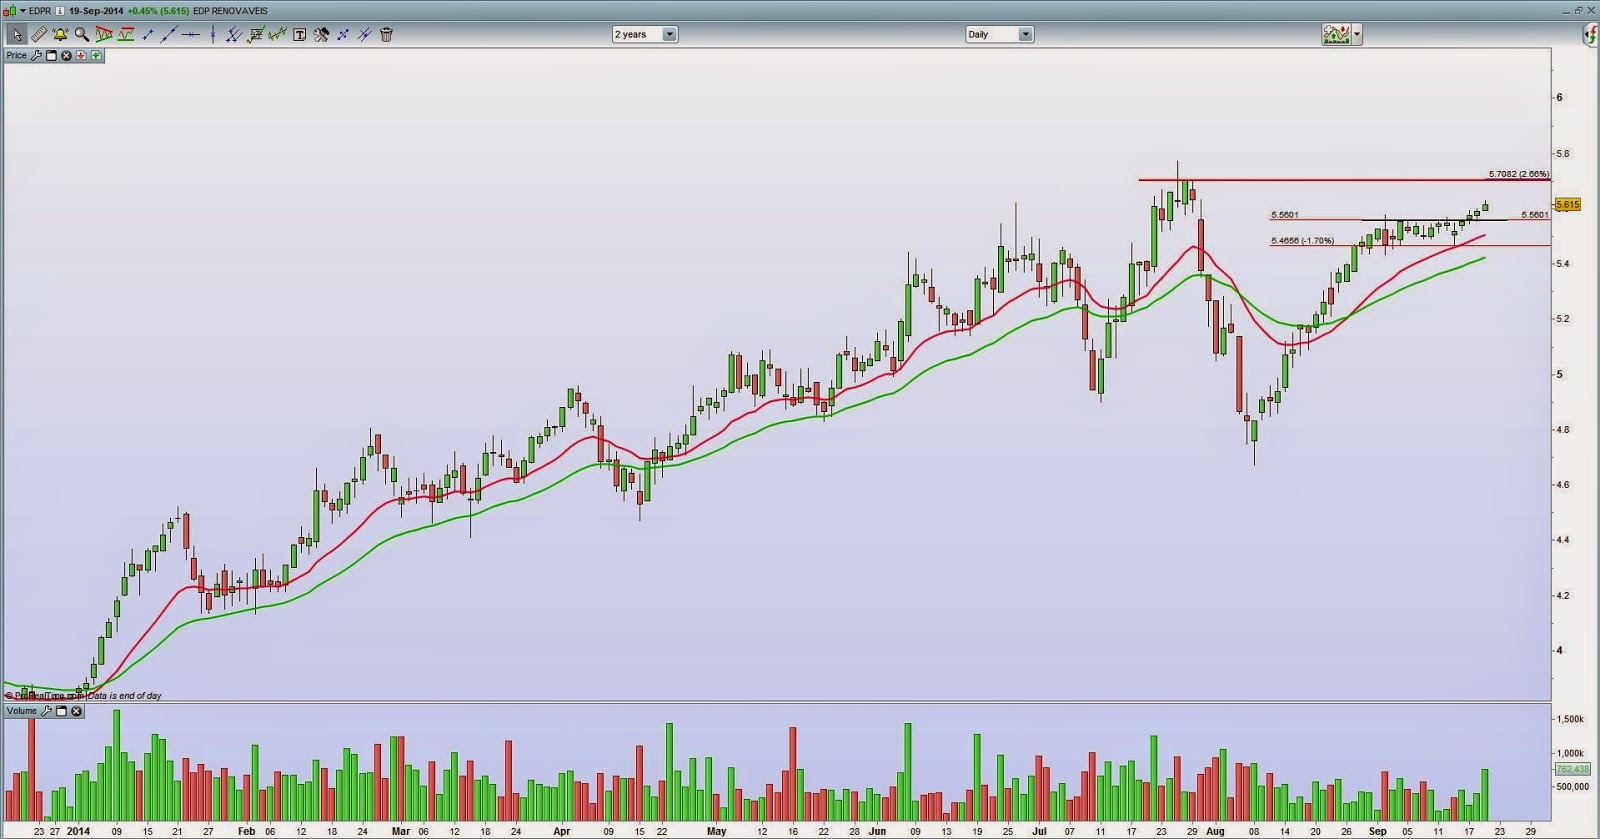Image resolution: width=1600 pixels, height=839 pixels.
Task: Click the Price panel label
Action: [x=17, y=55]
